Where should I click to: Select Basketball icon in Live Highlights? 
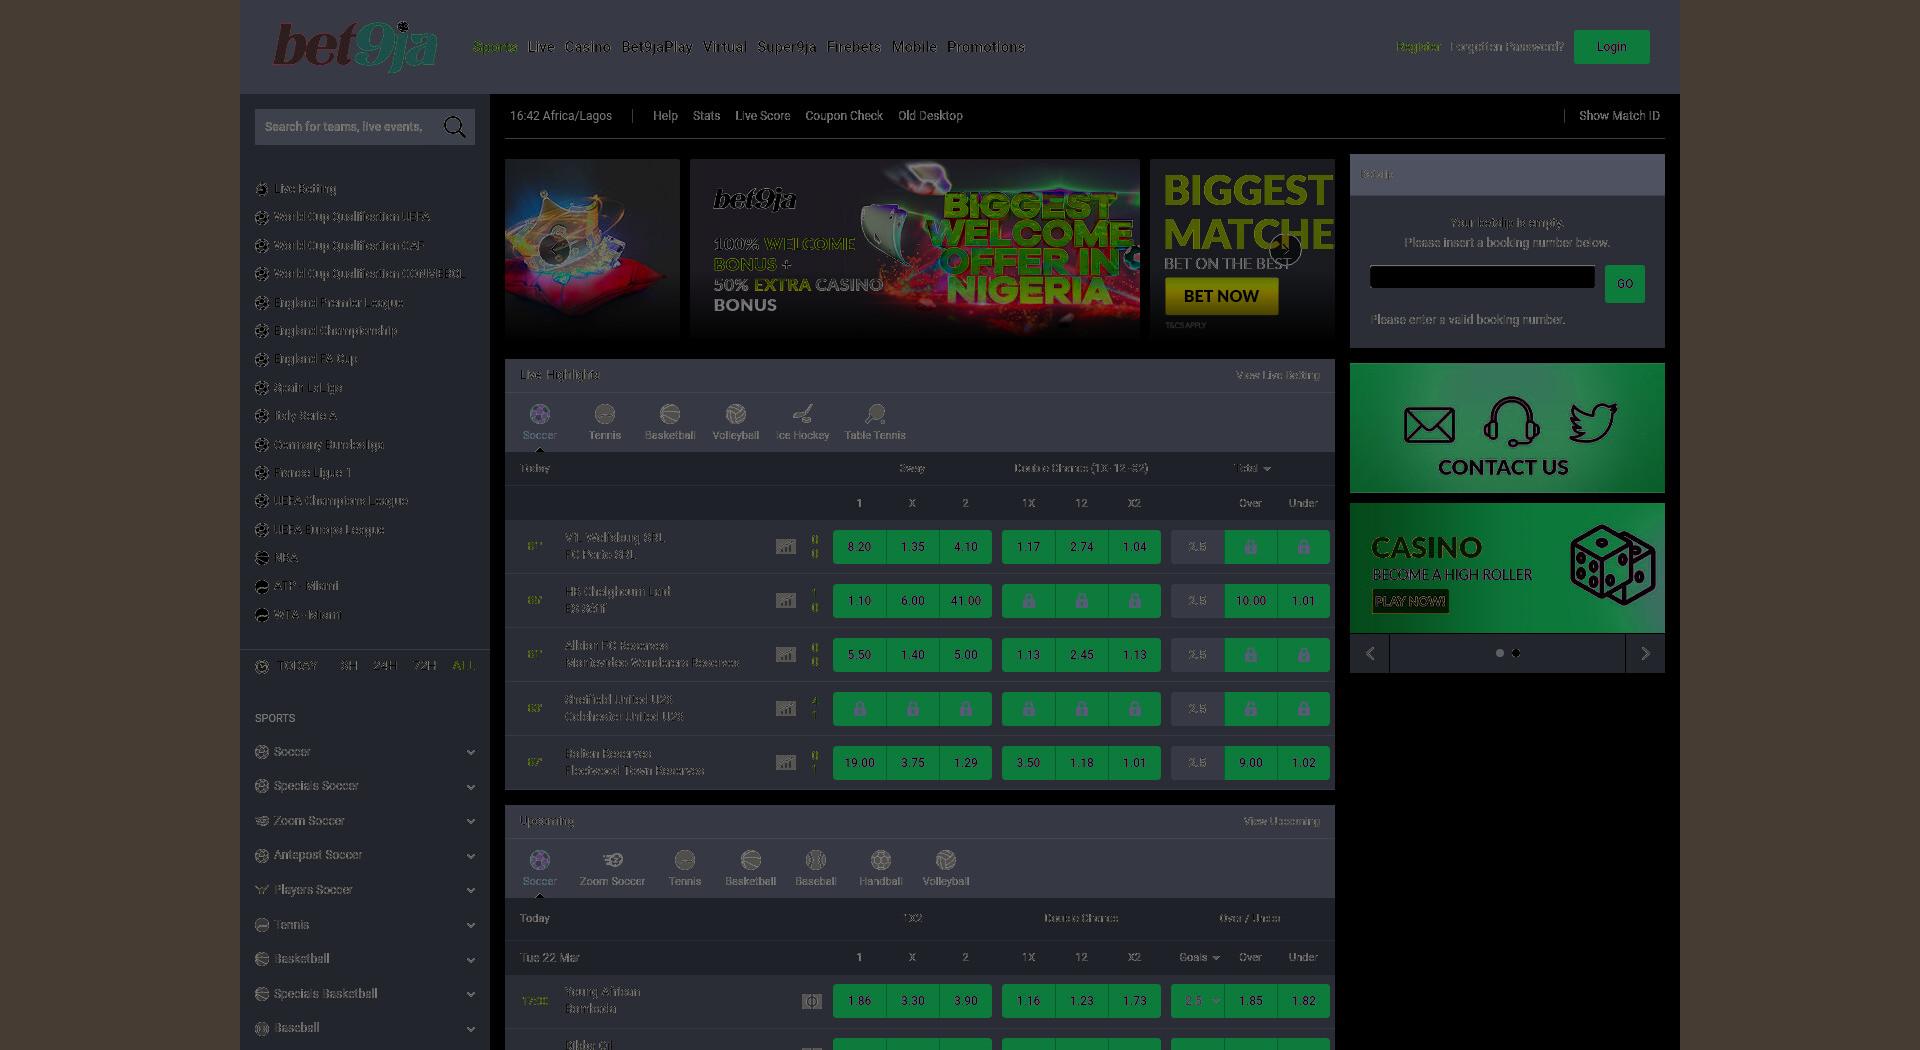670,414
